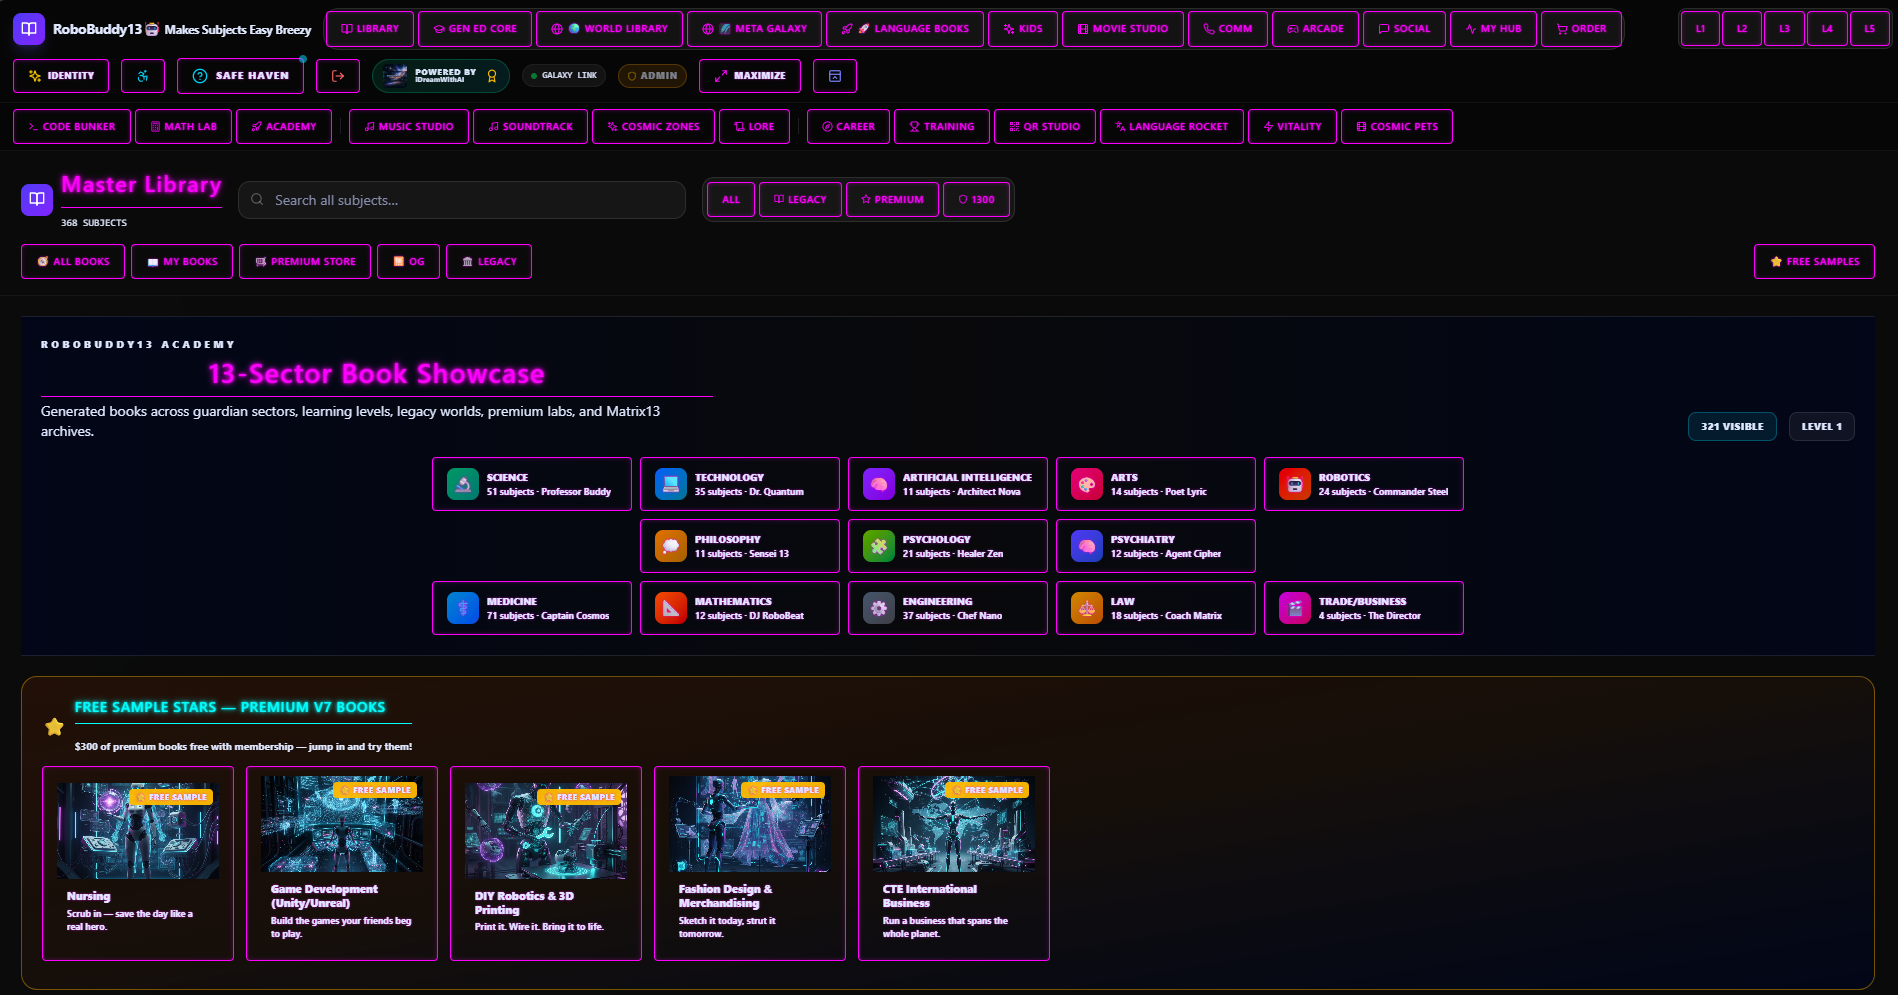Click the Master Library book icon
Image resolution: width=1898 pixels, height=995 pixels.
click(x=37, y=199)
